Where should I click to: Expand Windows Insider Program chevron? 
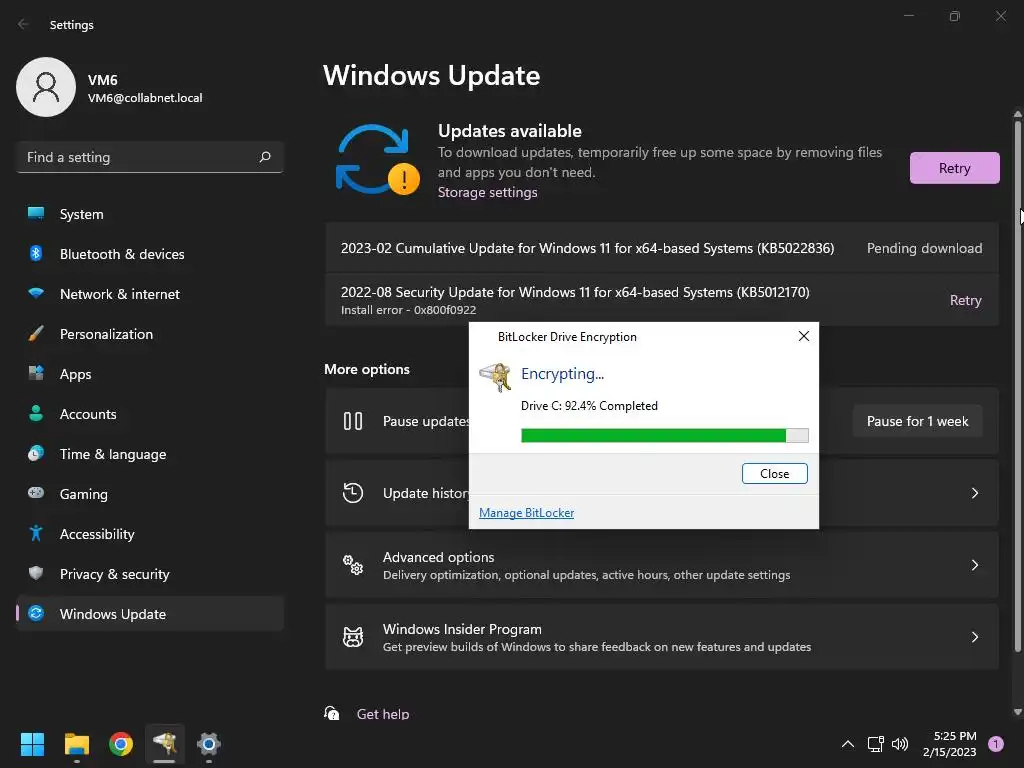pyautogui.click(x=974, y=637)
